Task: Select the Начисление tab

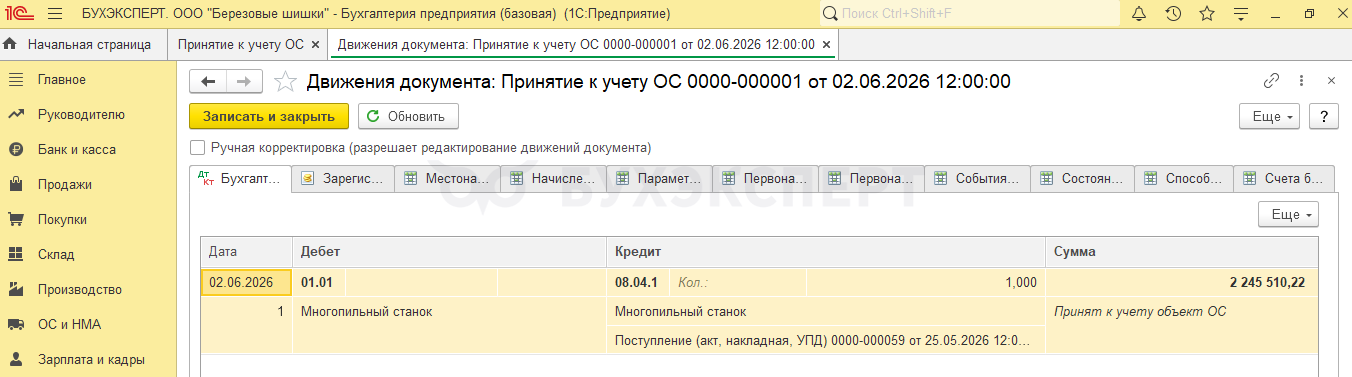Action: point(553,179)
